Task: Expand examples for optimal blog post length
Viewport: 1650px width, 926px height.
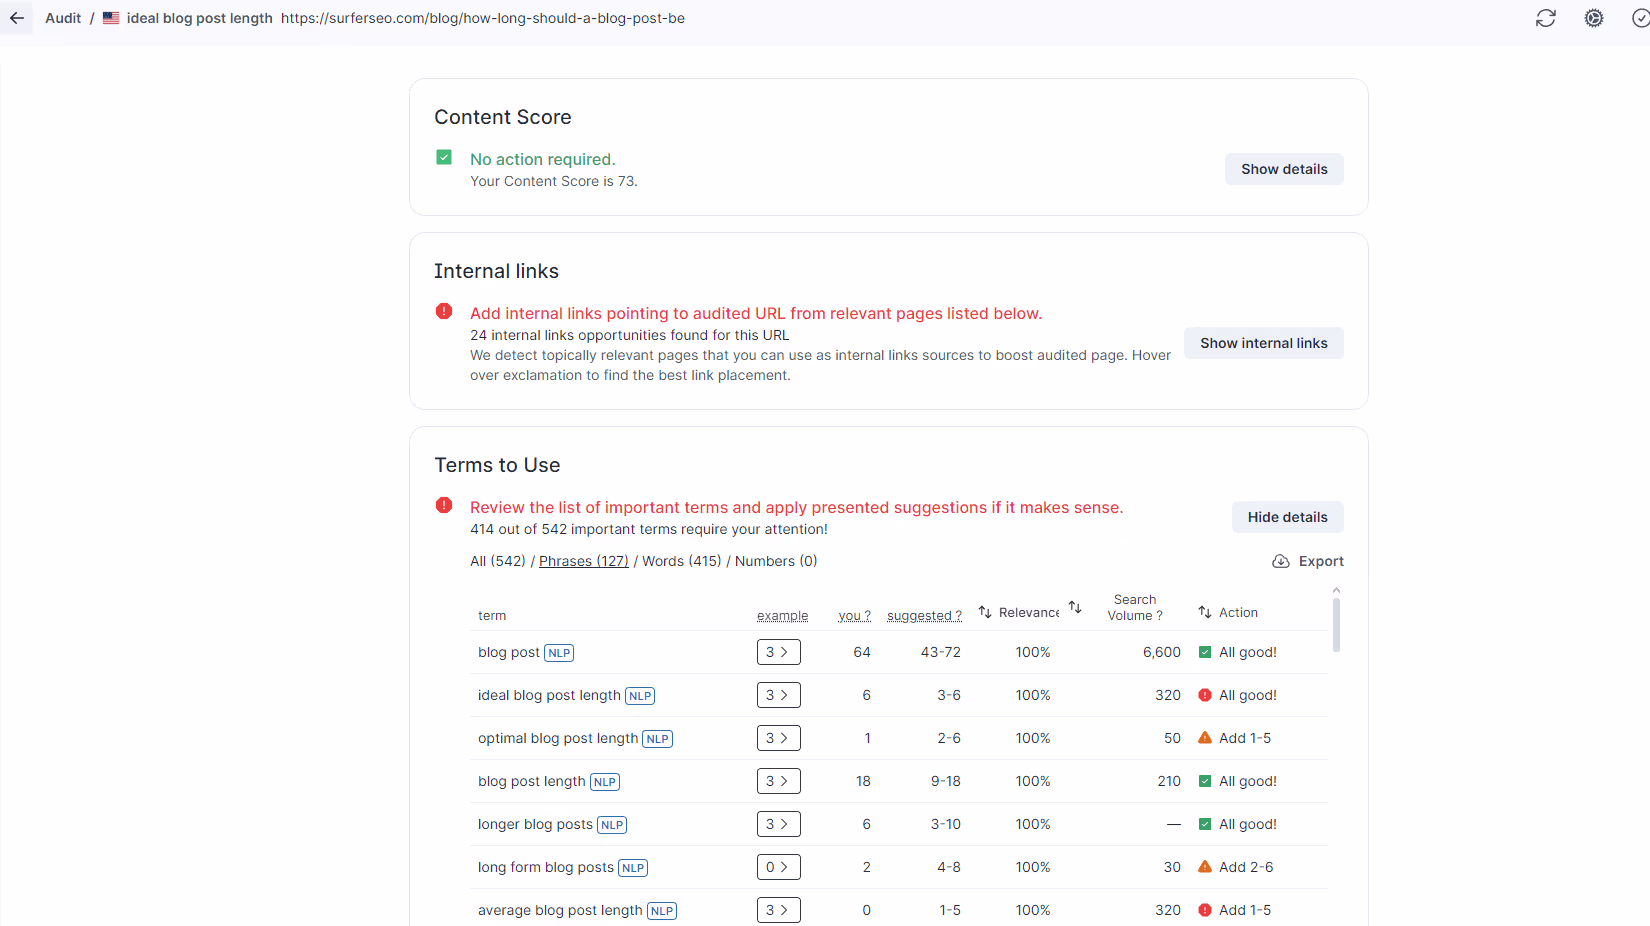Action: 778,738
